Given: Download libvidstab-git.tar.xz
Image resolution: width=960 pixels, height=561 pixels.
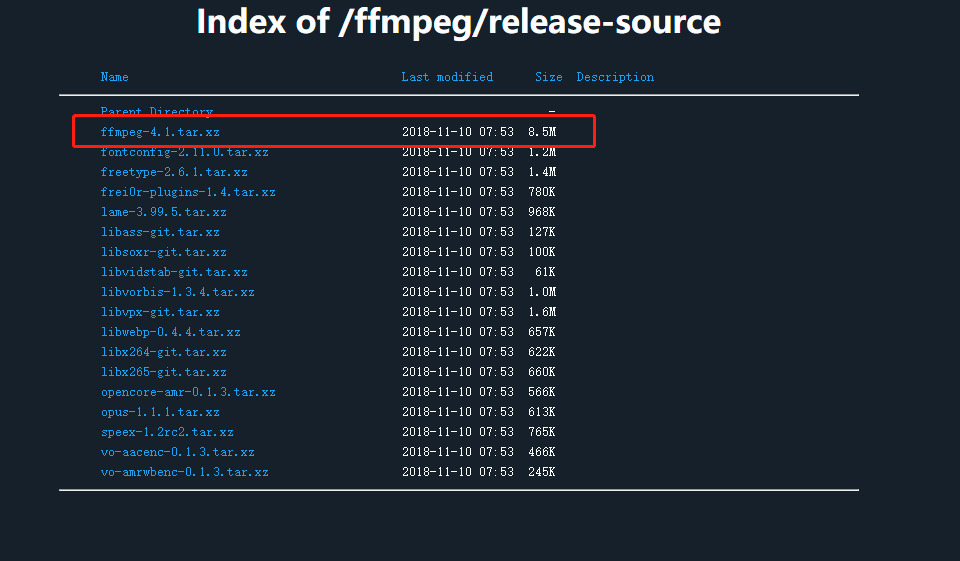Looking at the screenshot, I should pos(174,272).
